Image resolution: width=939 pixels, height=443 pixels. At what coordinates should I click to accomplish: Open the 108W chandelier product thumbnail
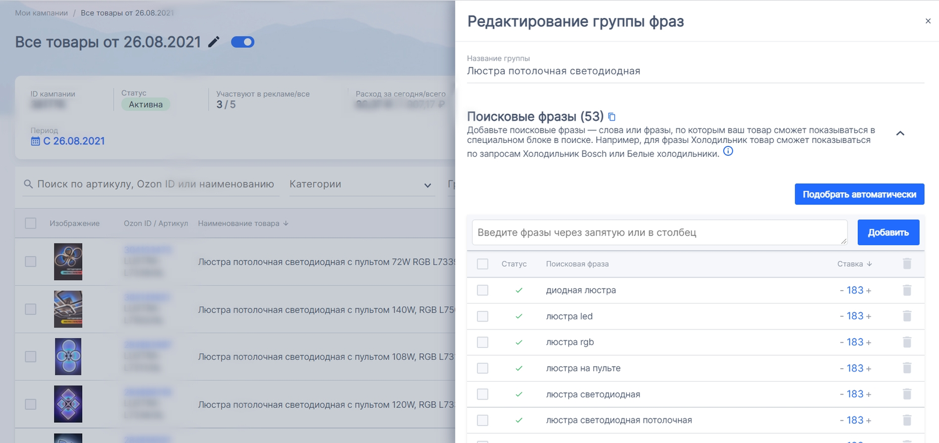(68, 357)
